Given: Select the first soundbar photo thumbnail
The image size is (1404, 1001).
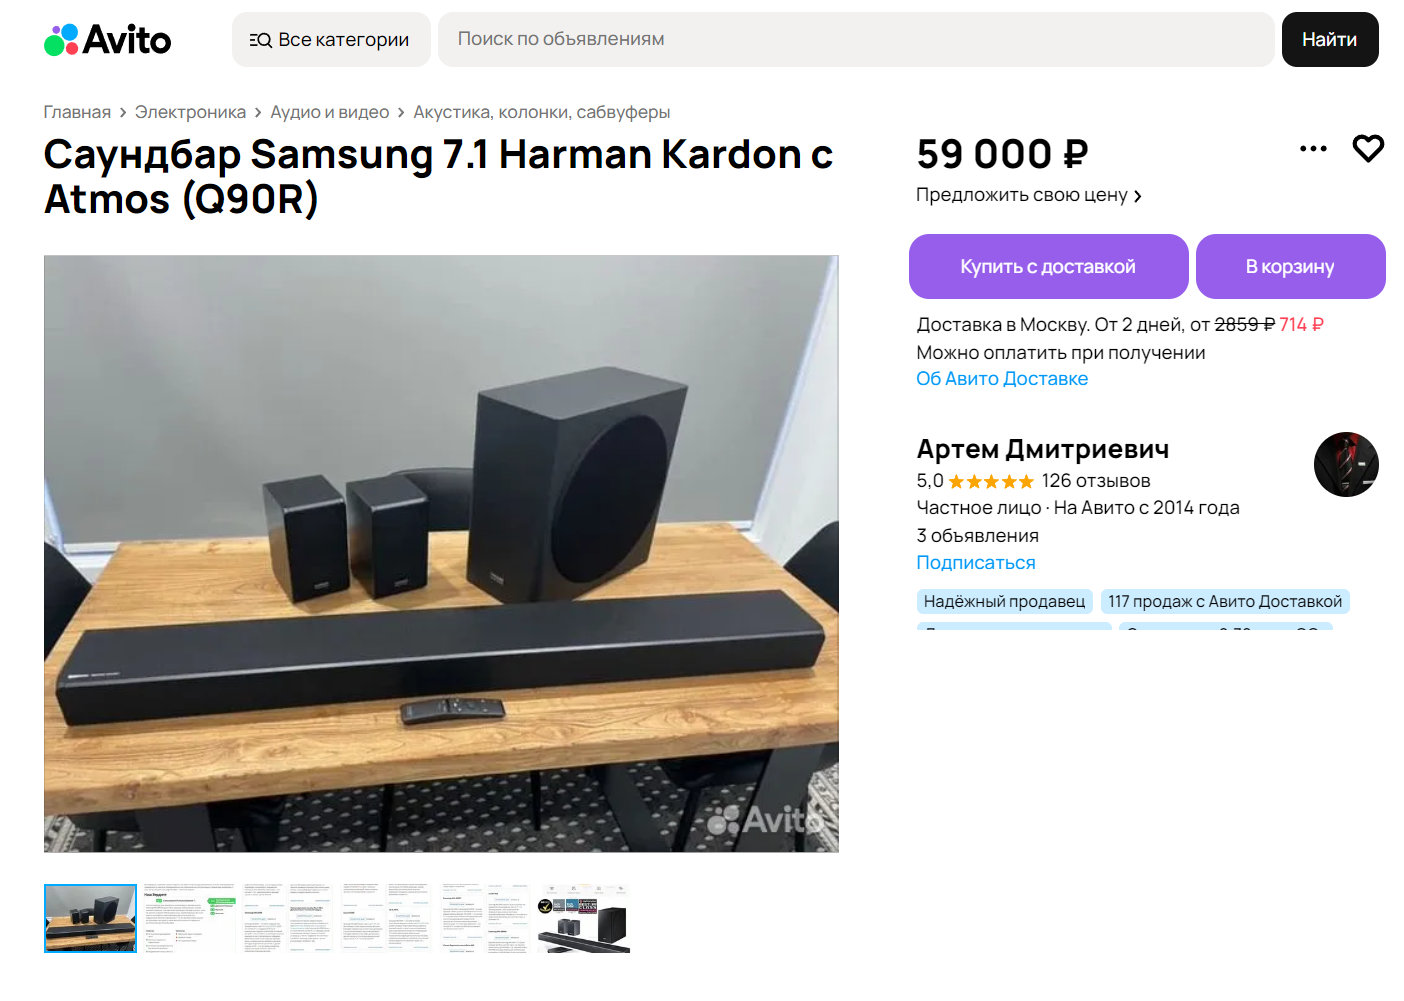Looking at the screenshot, I should (90, 918).
